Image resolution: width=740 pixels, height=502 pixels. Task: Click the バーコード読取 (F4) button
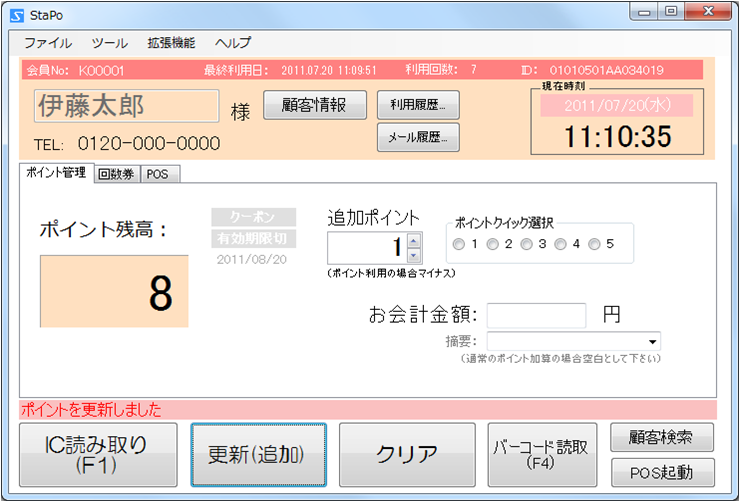(542, 455)
